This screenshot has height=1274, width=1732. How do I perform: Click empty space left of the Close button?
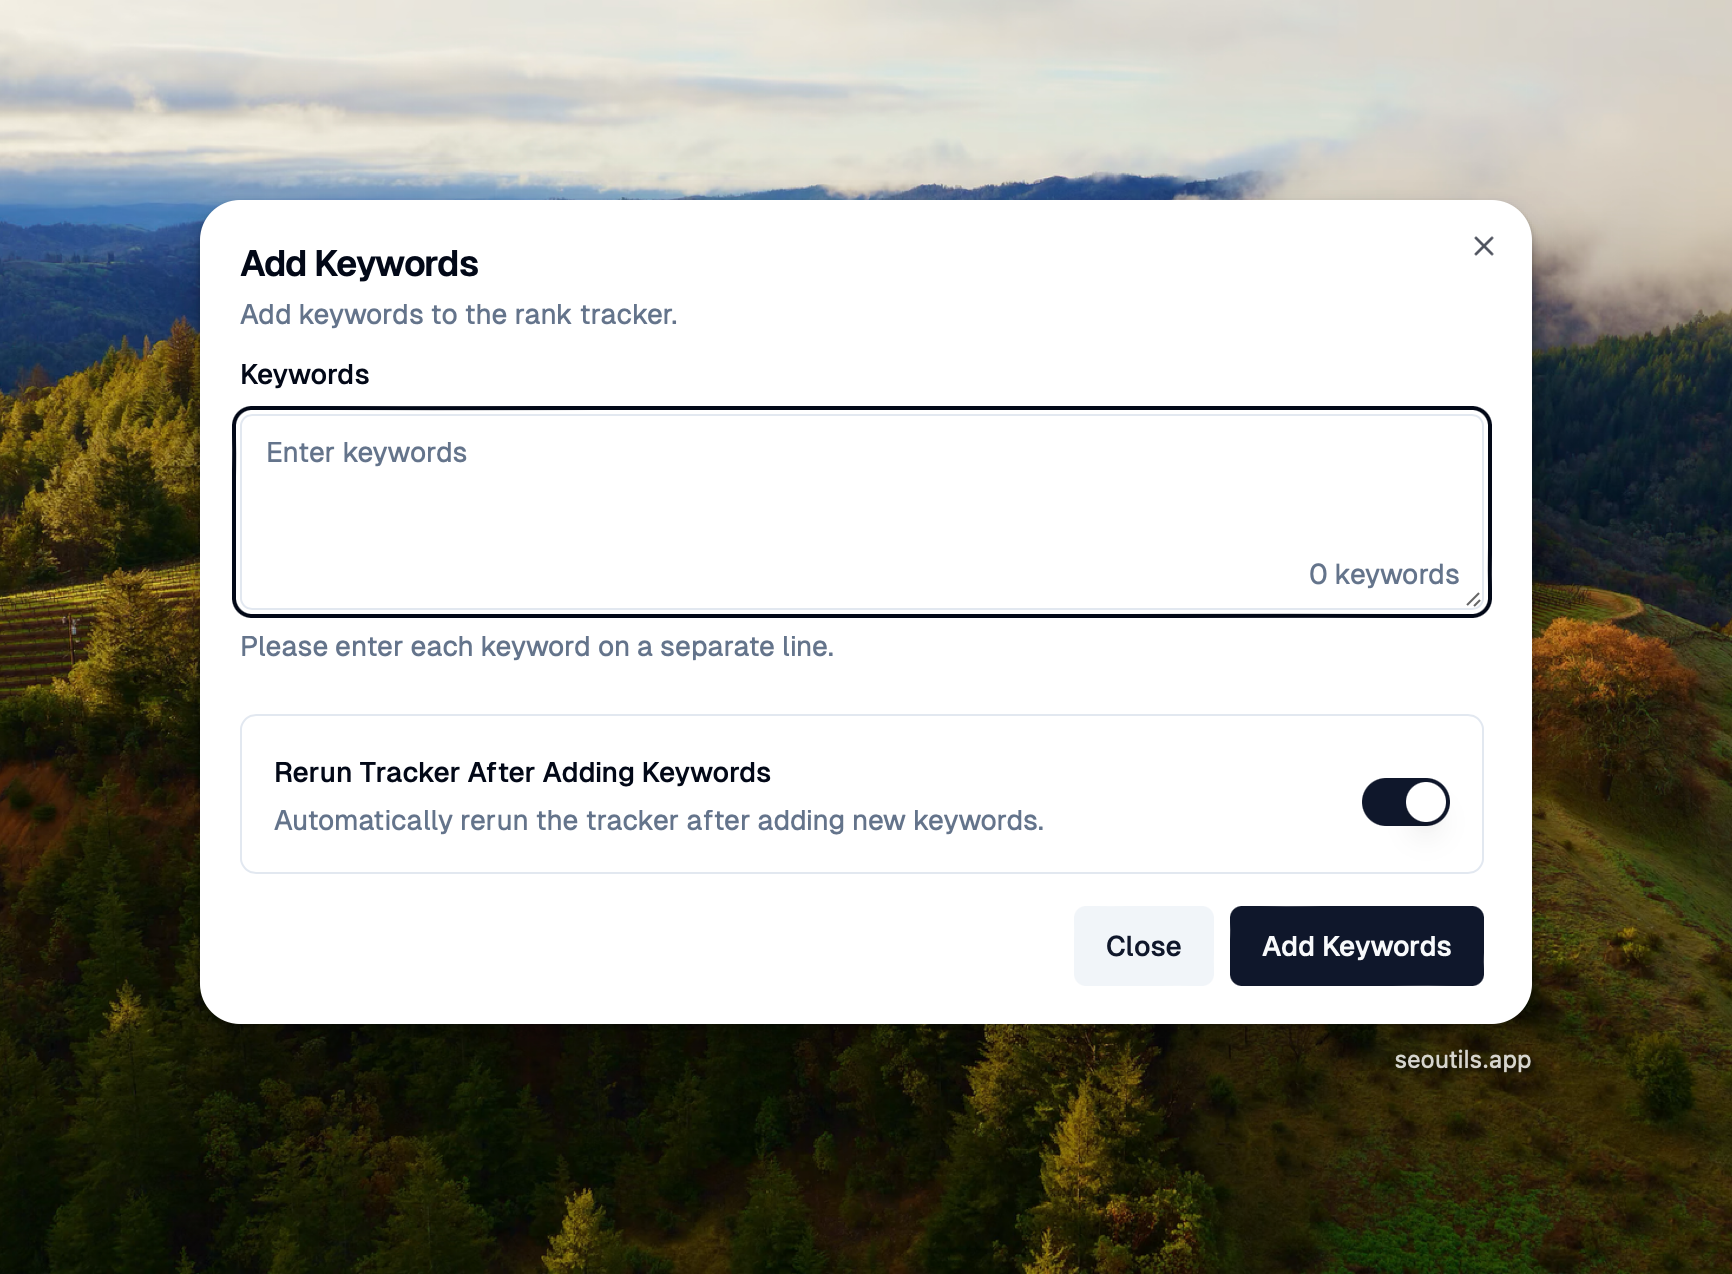coord(700,946)
